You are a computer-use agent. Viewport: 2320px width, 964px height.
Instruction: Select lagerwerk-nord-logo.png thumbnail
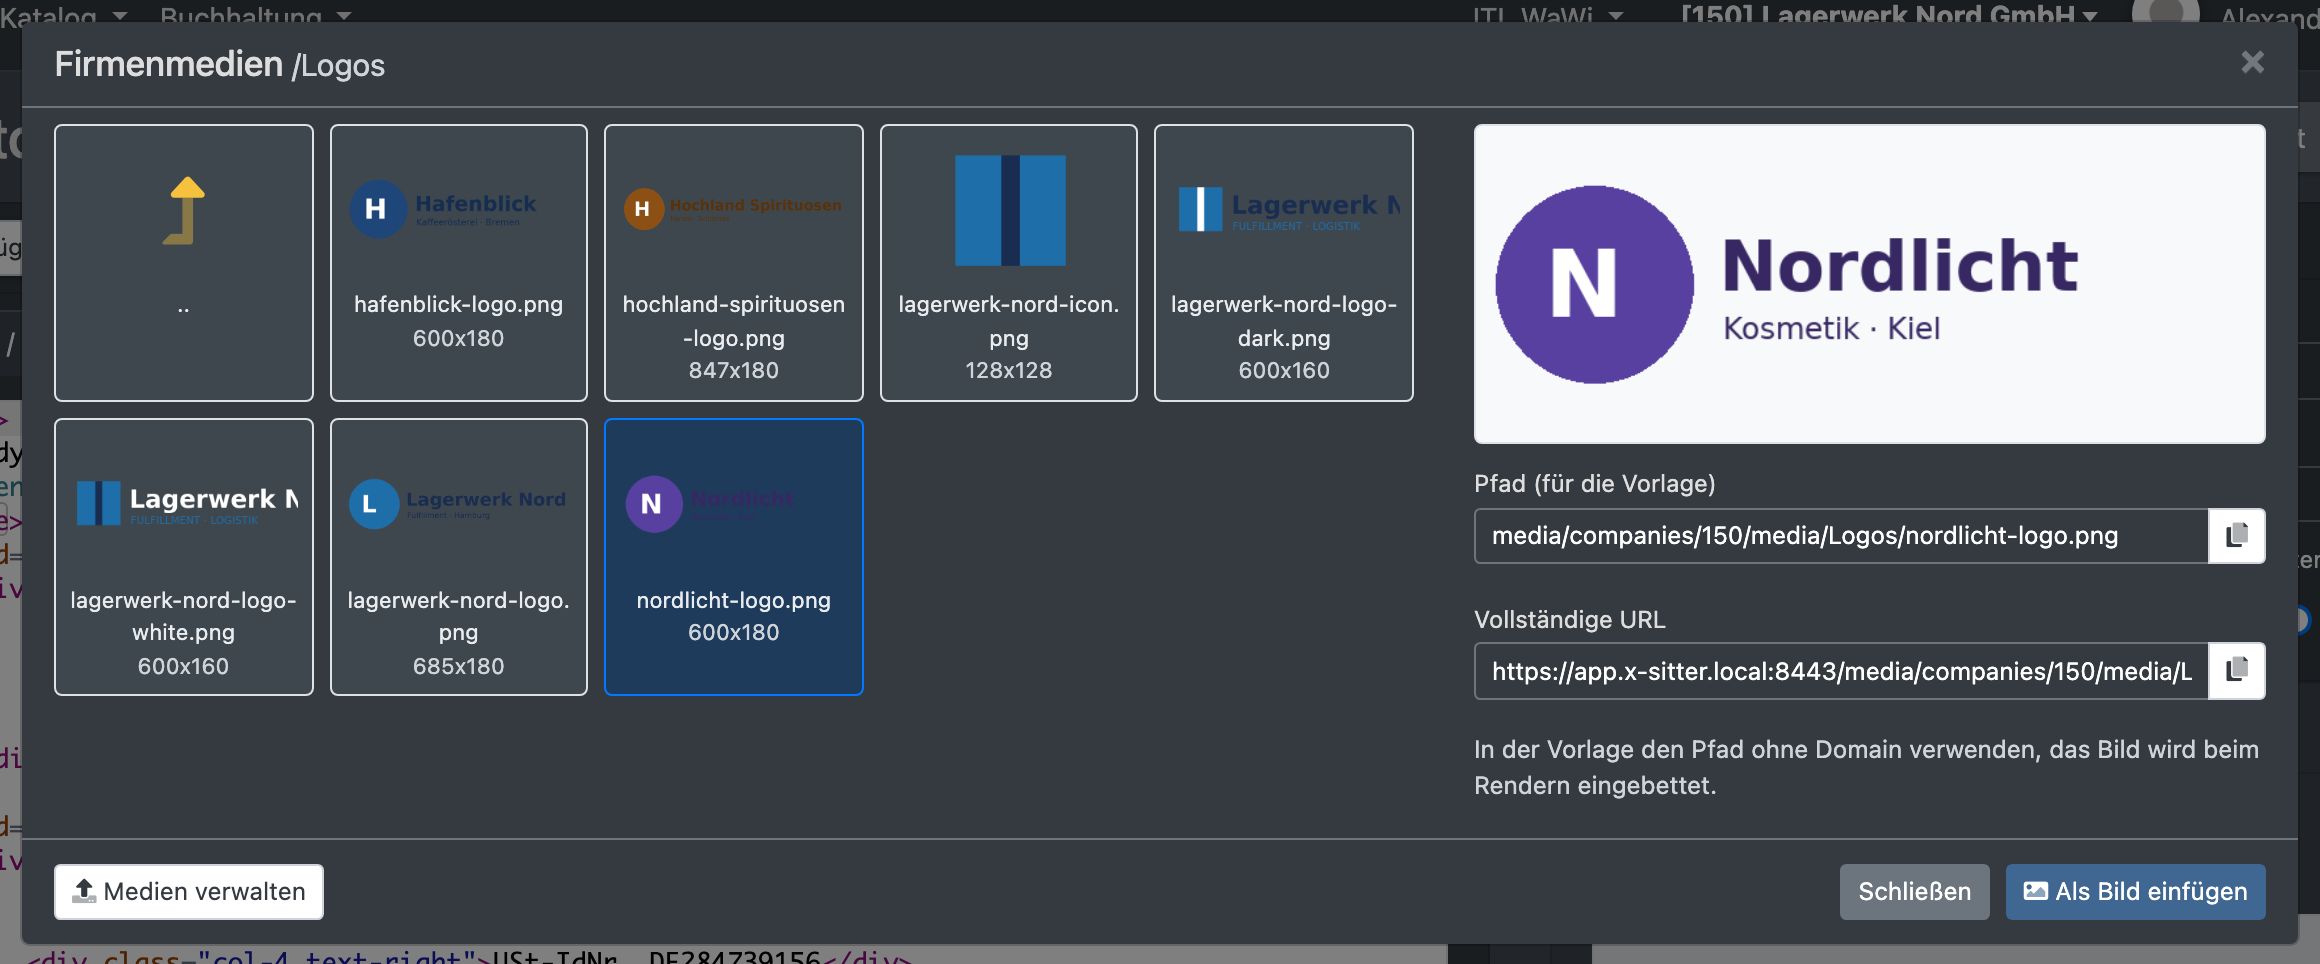[459, 557]
